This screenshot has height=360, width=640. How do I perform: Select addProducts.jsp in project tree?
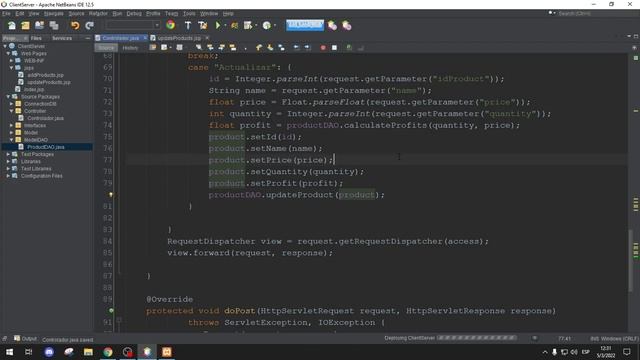45,75
